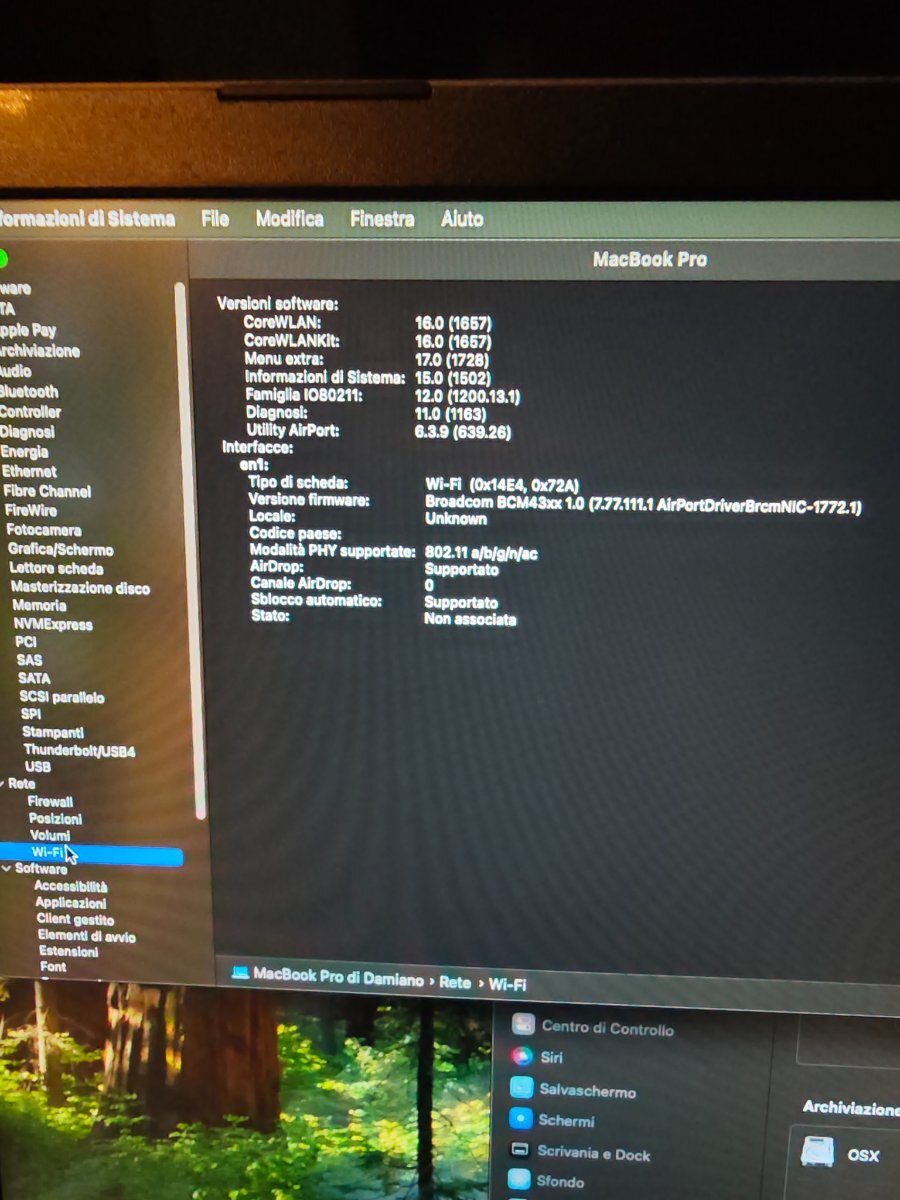
Task: Select Volumi under Rete
Action: tap(50, 835)
